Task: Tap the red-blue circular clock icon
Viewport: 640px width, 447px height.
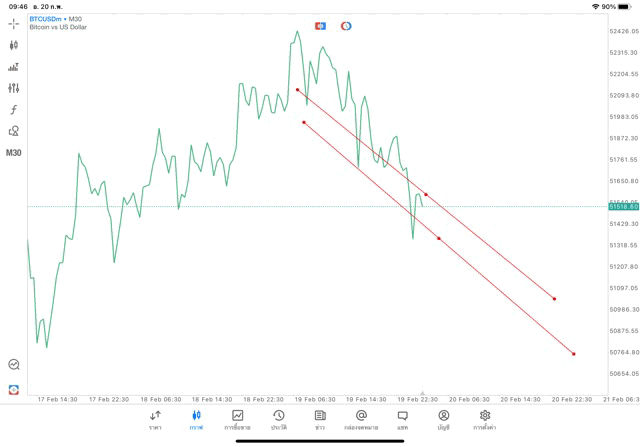Action: click(346, 26)
